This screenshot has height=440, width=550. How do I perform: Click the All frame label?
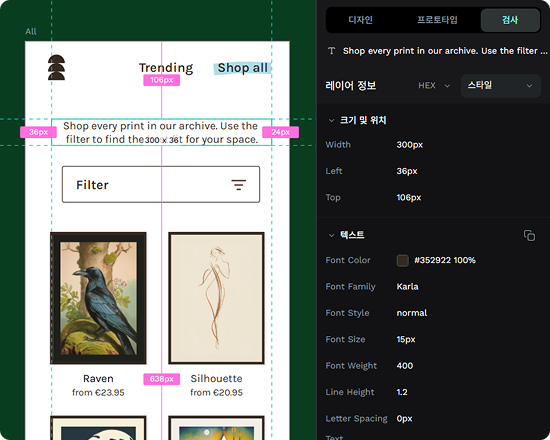point(31,32)
